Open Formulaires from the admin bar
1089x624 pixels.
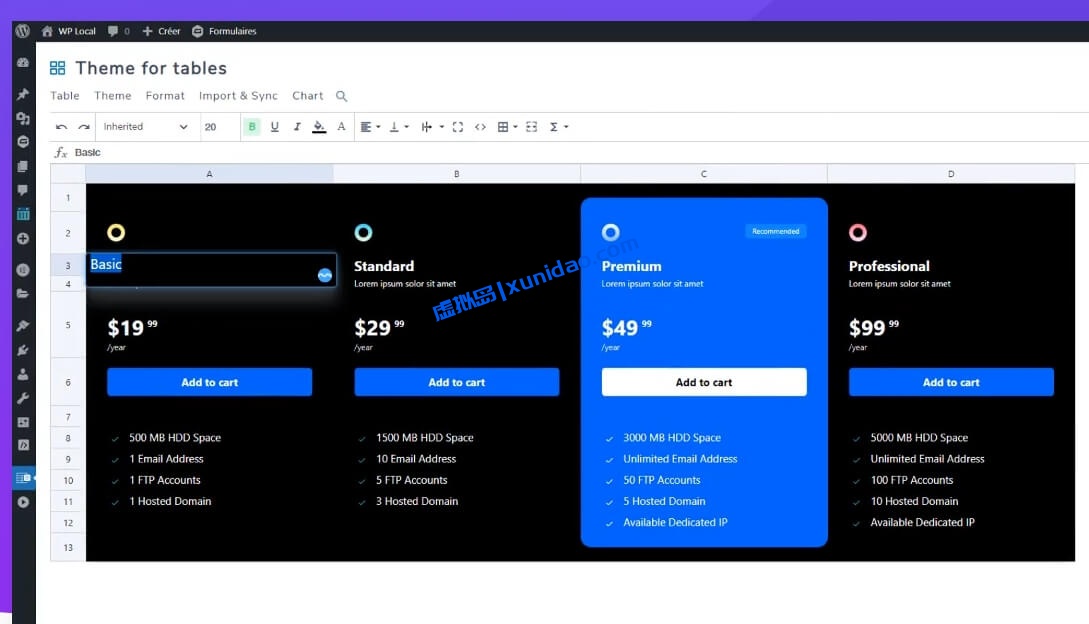(x=224, y=31)
